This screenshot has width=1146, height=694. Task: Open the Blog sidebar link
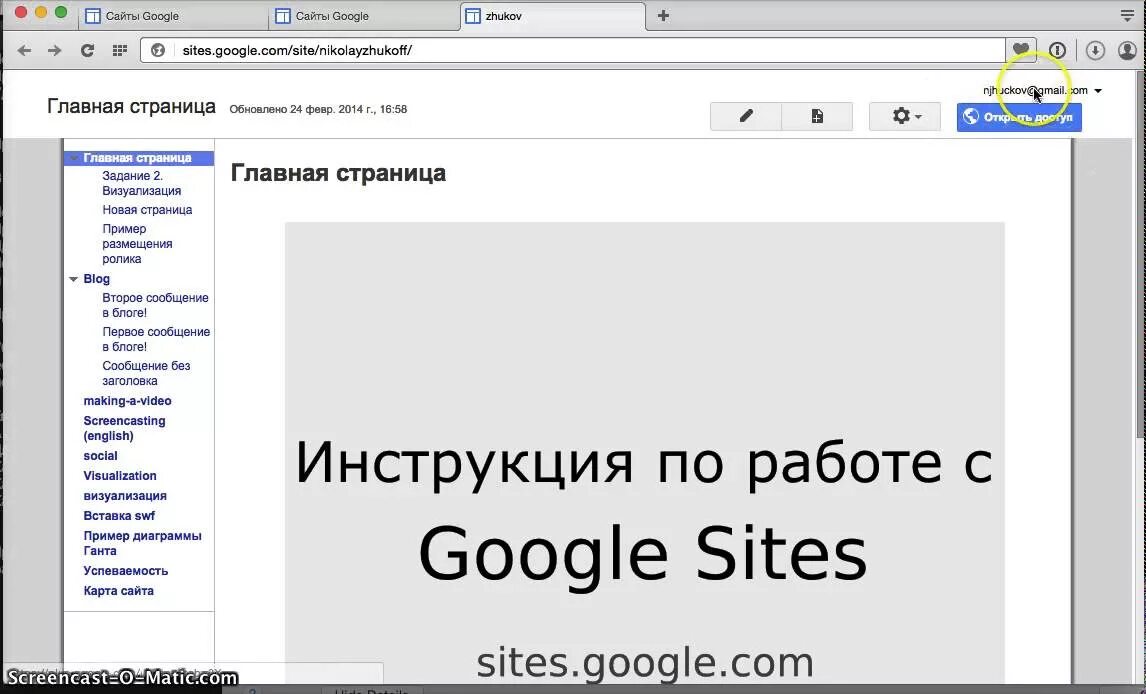(x=96, y=279)
